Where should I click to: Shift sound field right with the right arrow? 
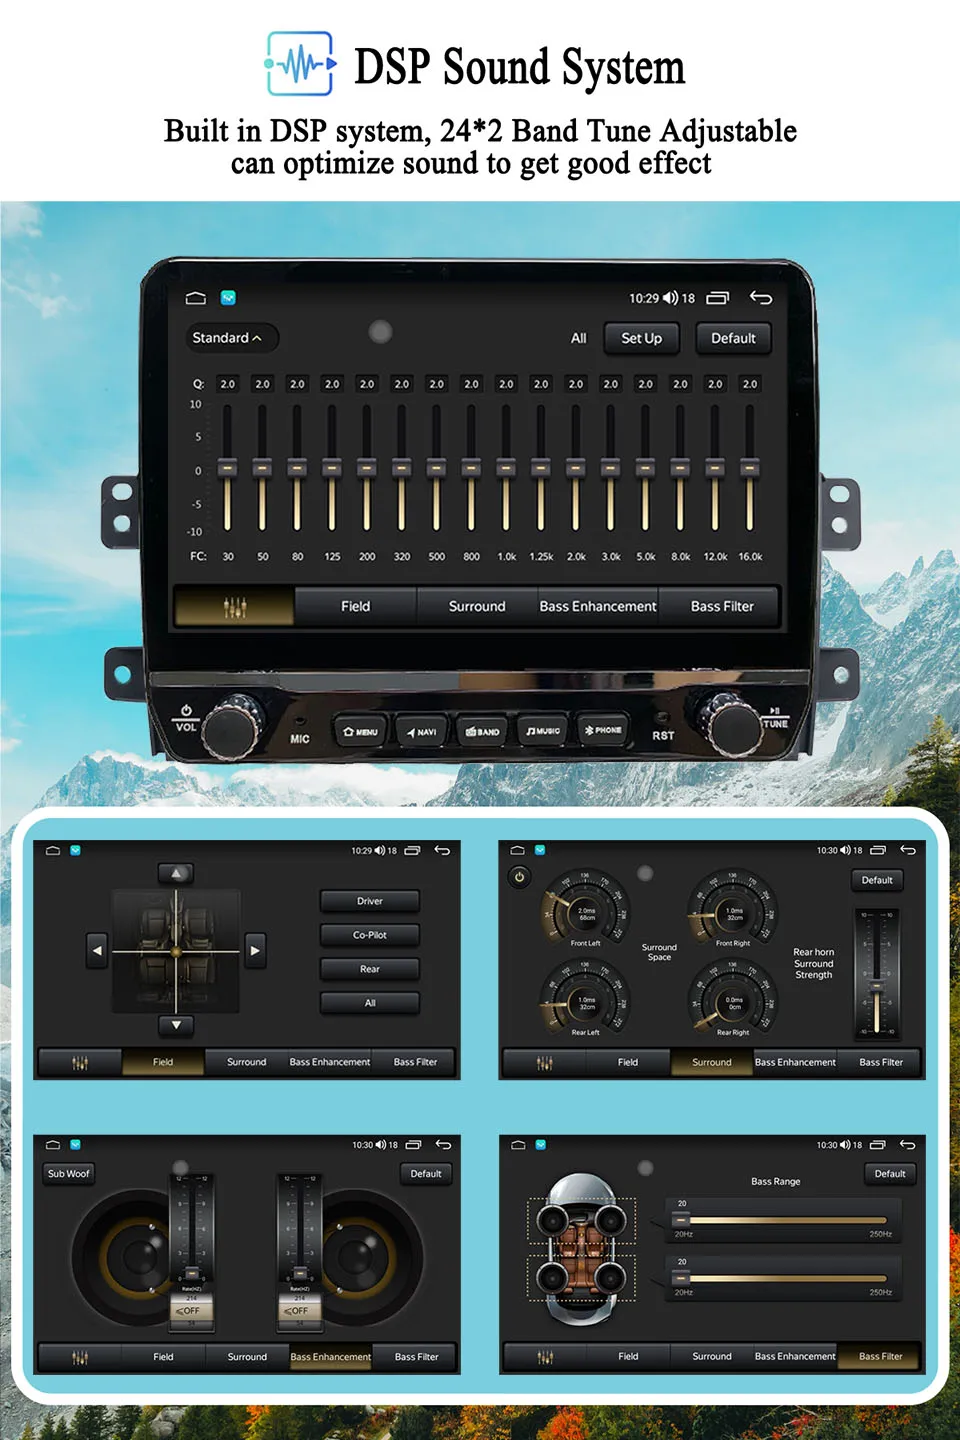pos(255,951)
